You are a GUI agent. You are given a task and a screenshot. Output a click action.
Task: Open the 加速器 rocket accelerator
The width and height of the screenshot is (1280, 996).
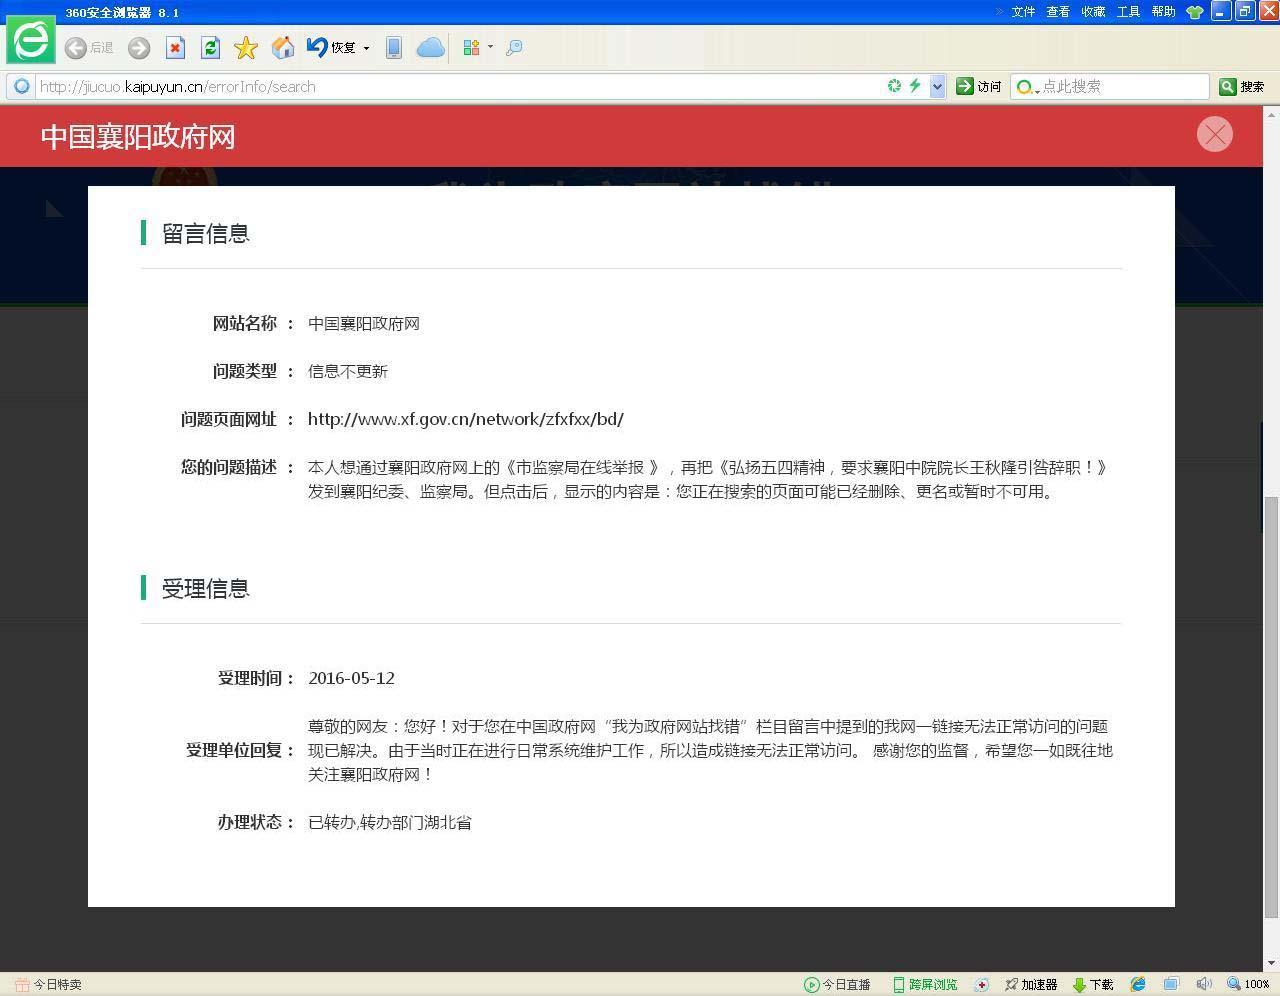point(1031,985)
